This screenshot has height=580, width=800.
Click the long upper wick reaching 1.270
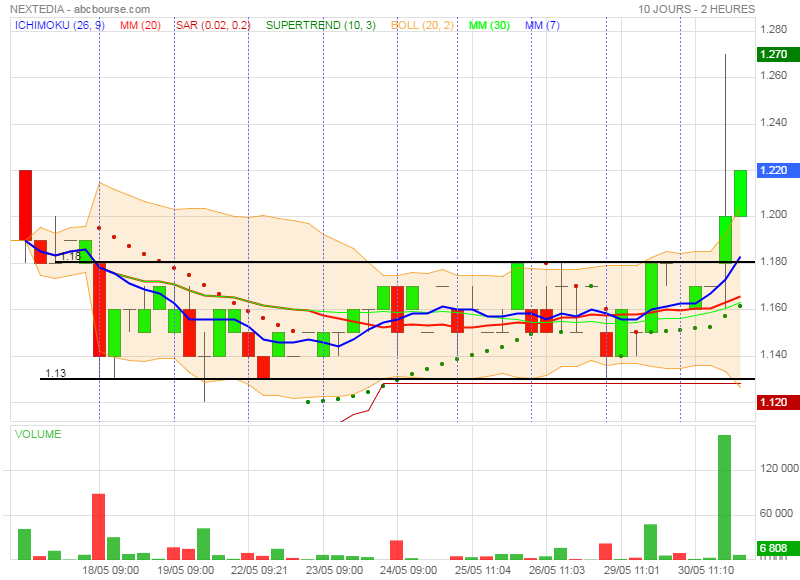pyautogui.click(x=726, y=135)
